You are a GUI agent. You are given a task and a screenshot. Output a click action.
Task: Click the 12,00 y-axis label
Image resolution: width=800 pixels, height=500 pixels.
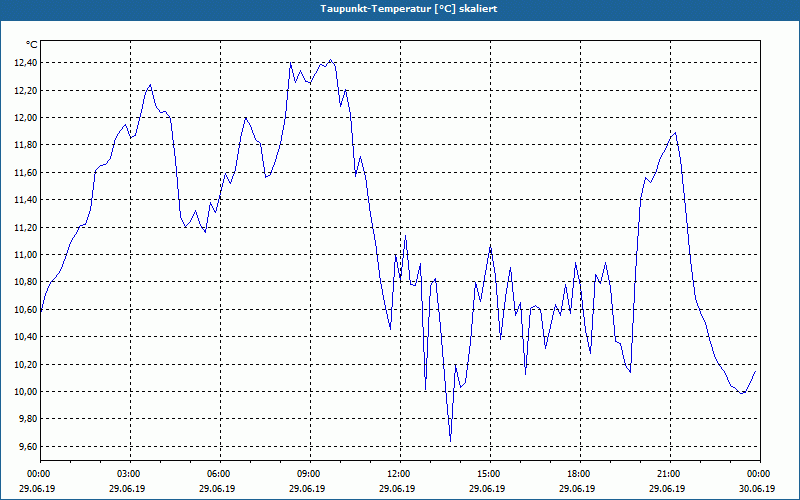(26, 117)
